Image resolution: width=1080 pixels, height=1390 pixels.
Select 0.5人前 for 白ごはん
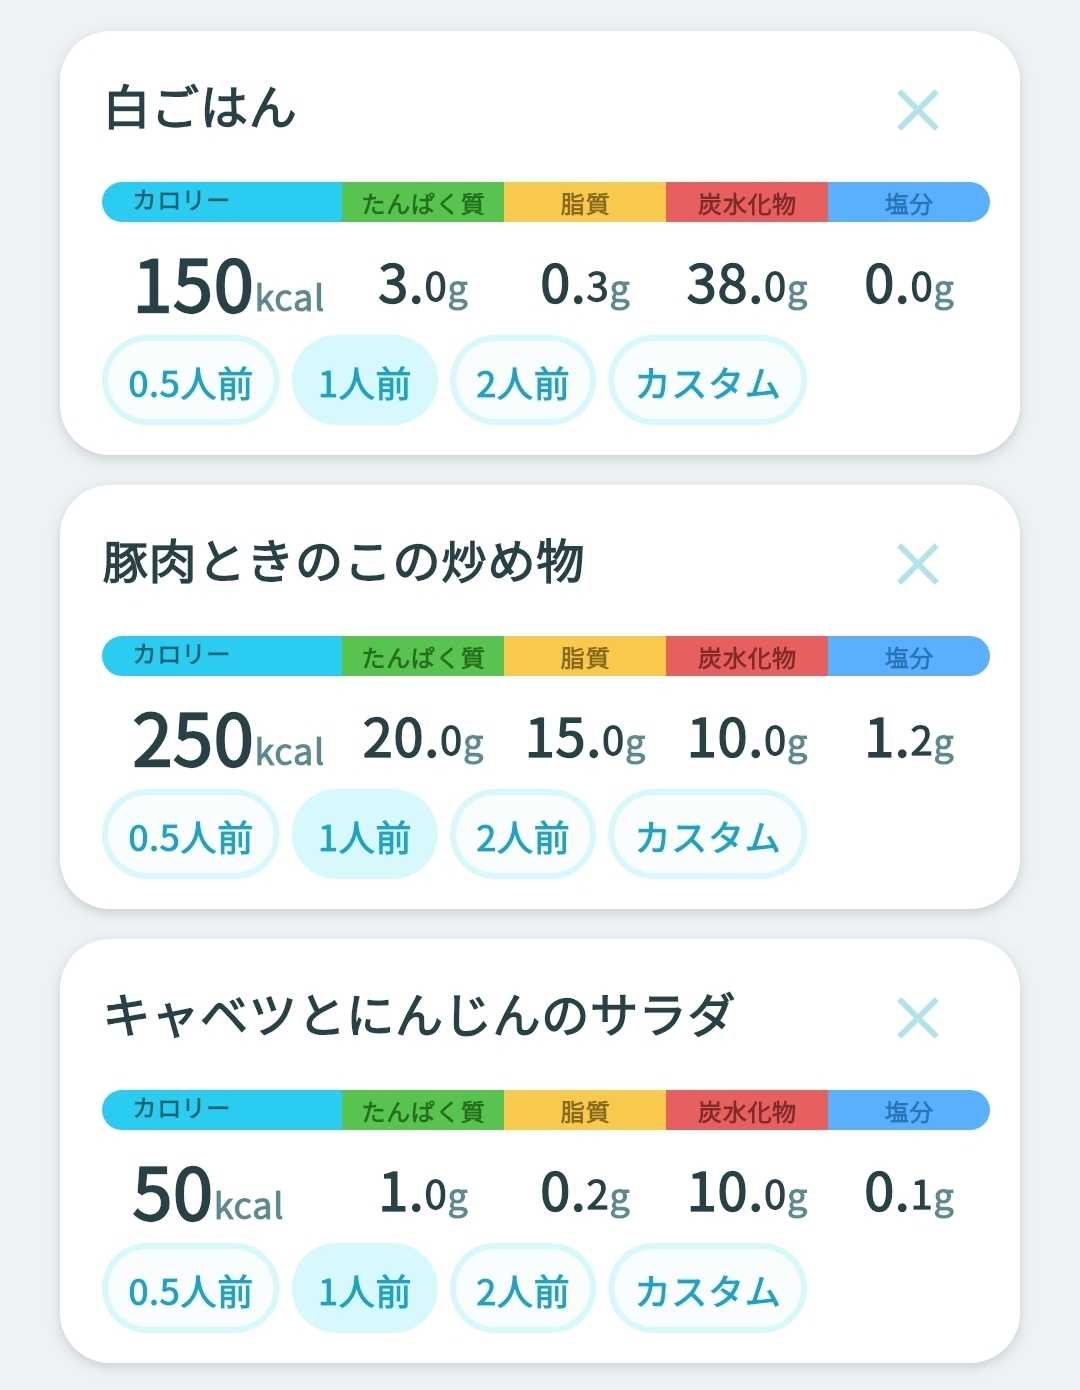click(x=190, y=381)
